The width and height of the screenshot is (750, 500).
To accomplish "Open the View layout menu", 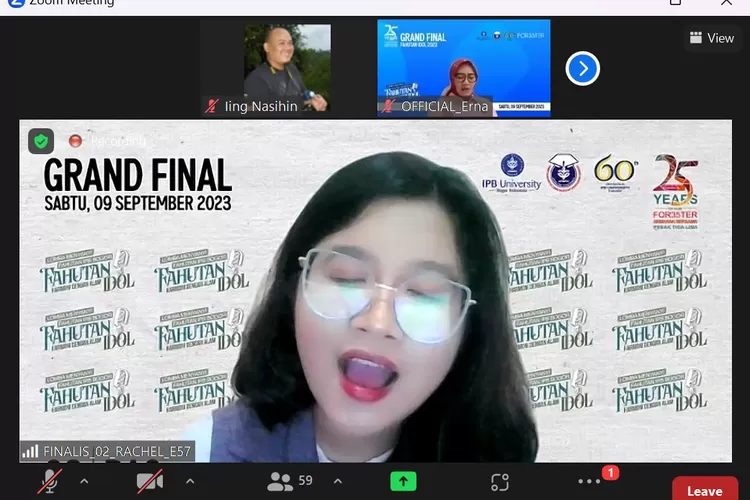I will point(712,38).
